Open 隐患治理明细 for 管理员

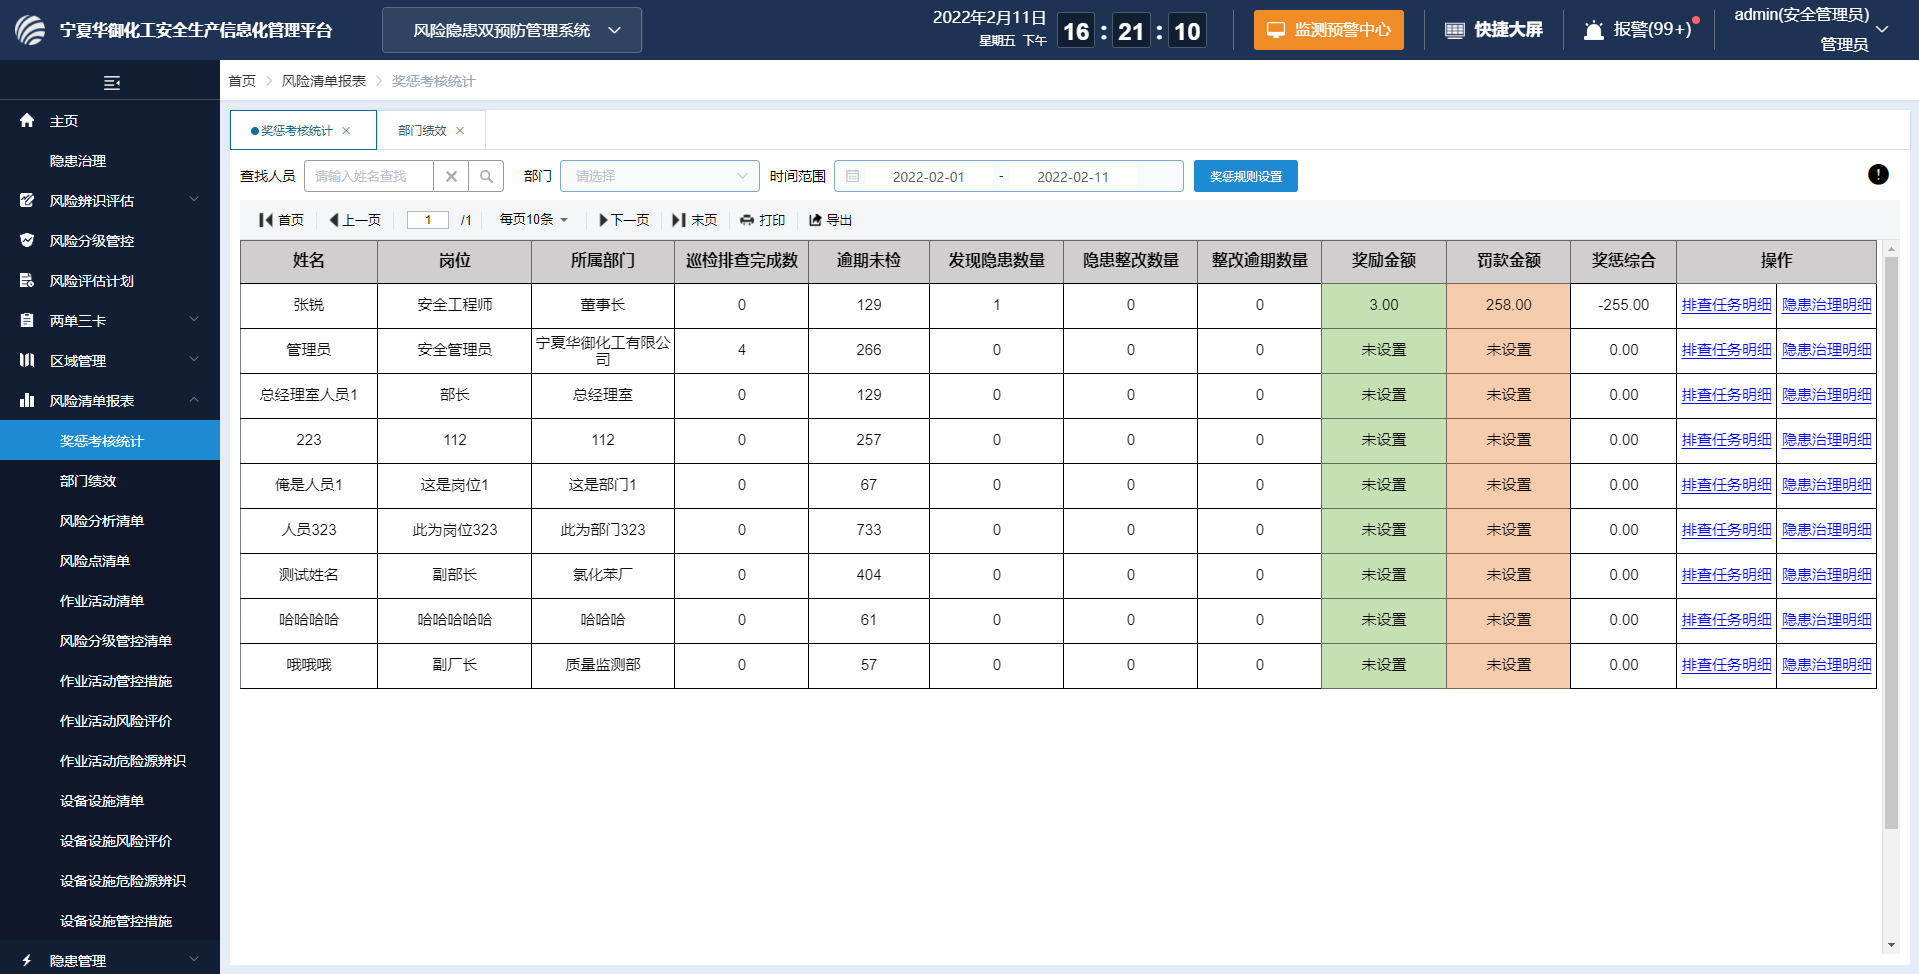(x=1826, y=350)
